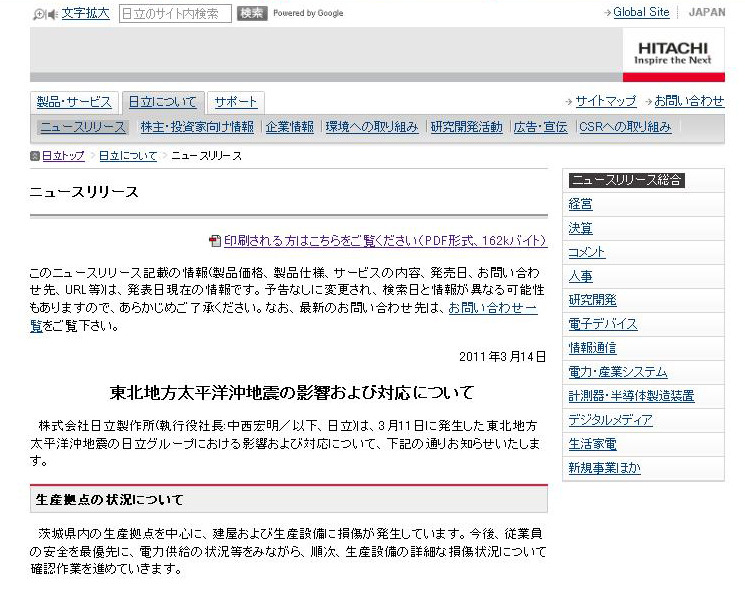745x589 pixels.
Task: Open the top お問い合わせ link
Action: [x=689, y=101]
